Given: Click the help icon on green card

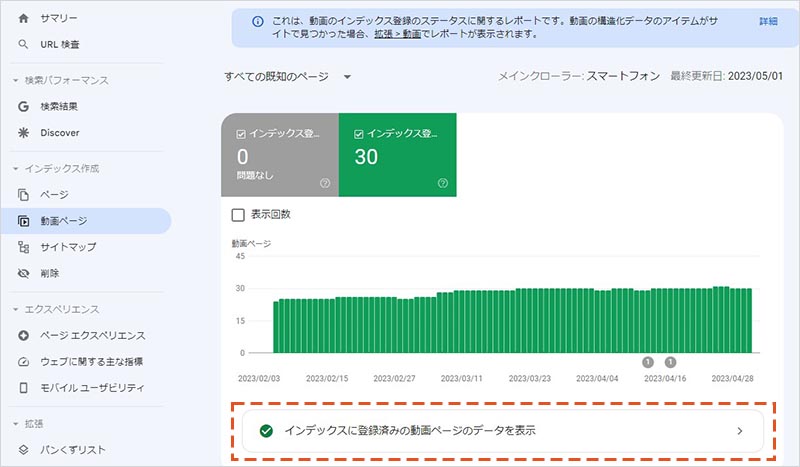Looking at the screenshot, I should (442, 183).
